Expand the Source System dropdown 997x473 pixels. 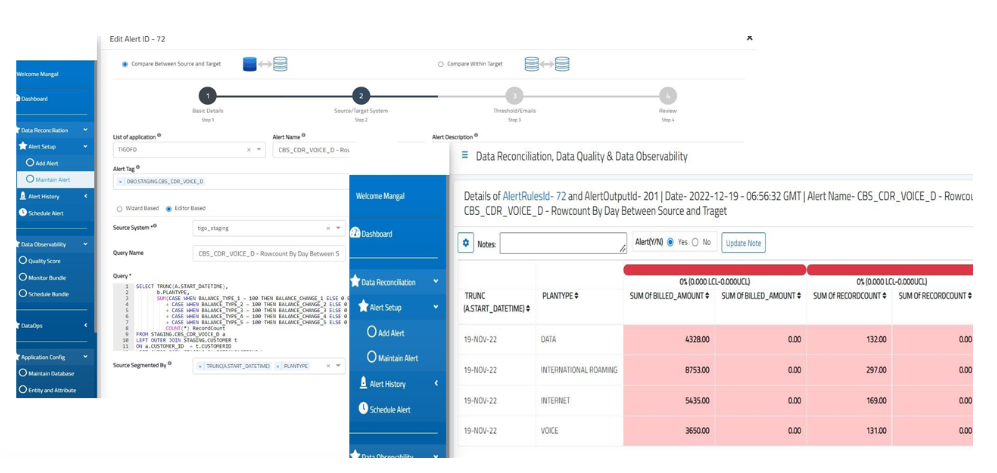point(340,228)
